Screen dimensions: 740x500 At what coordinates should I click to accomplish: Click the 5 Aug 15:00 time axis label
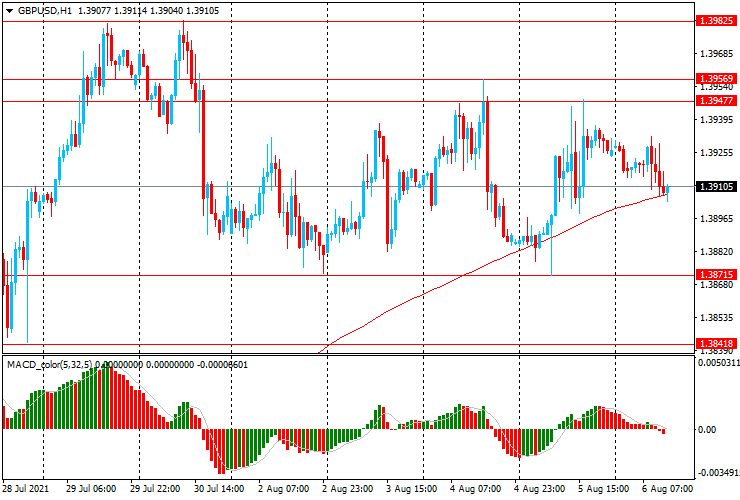coord(604,489)
